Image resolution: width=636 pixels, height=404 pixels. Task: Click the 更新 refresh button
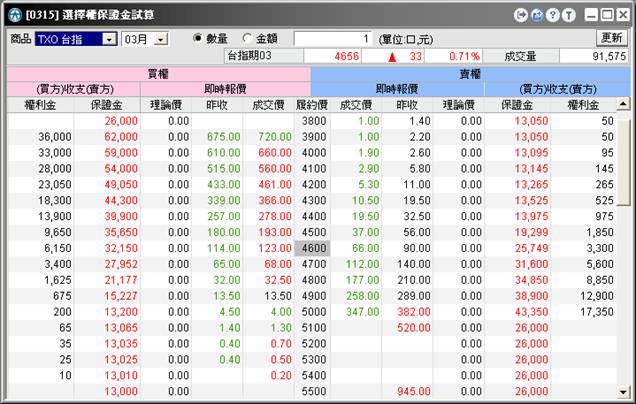(x=611, y=38)
